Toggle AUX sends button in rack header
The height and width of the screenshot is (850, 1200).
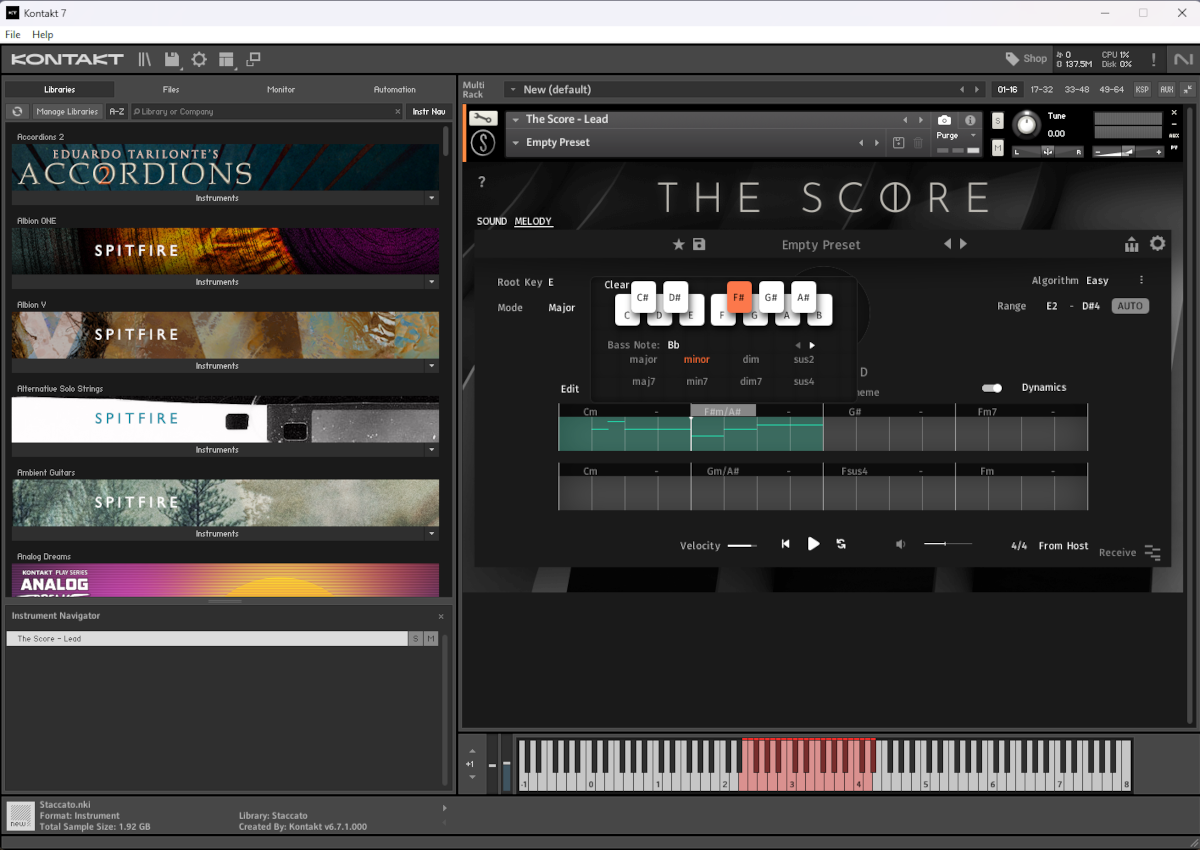coord(1167,90)
